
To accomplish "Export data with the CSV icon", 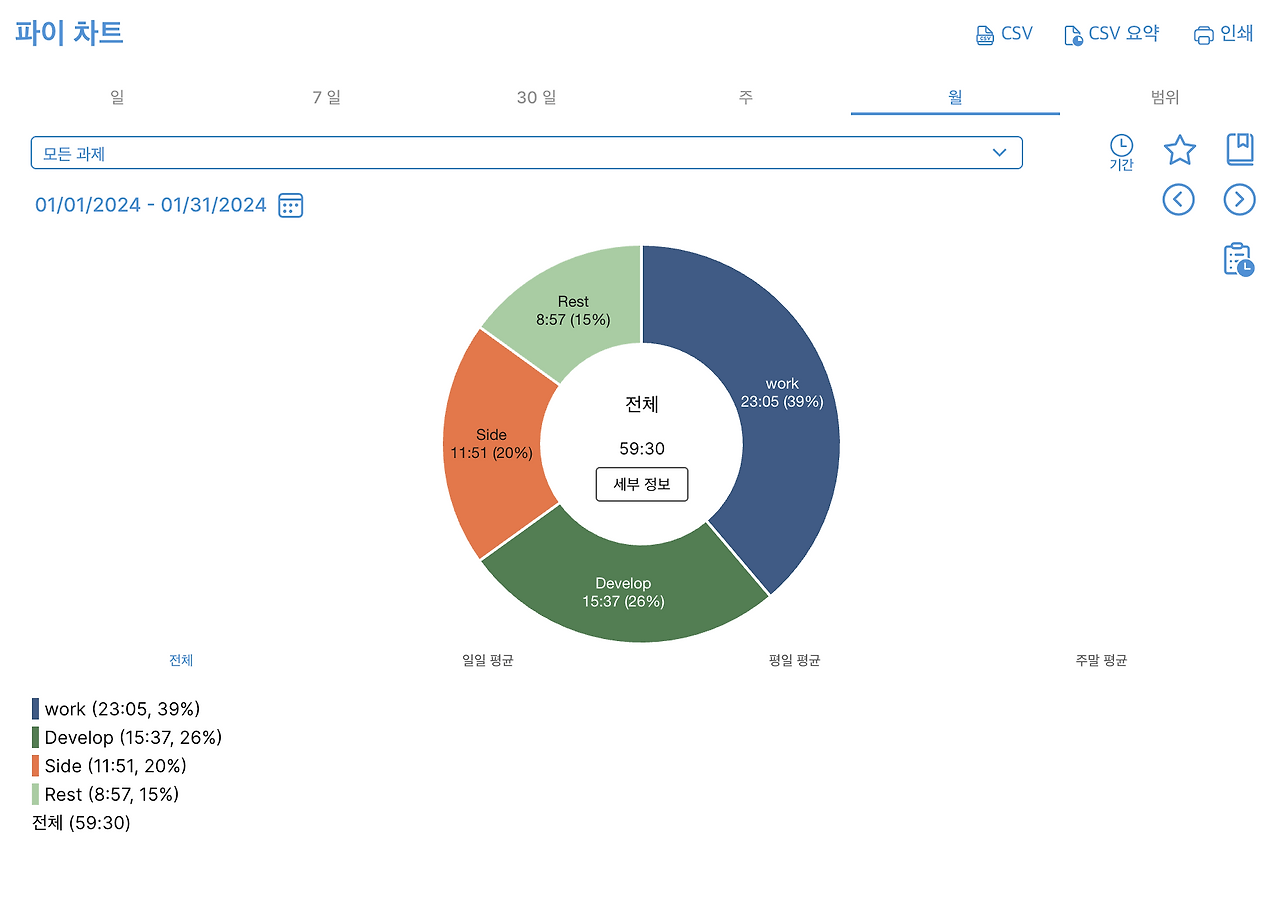I will pos(1004,34).
